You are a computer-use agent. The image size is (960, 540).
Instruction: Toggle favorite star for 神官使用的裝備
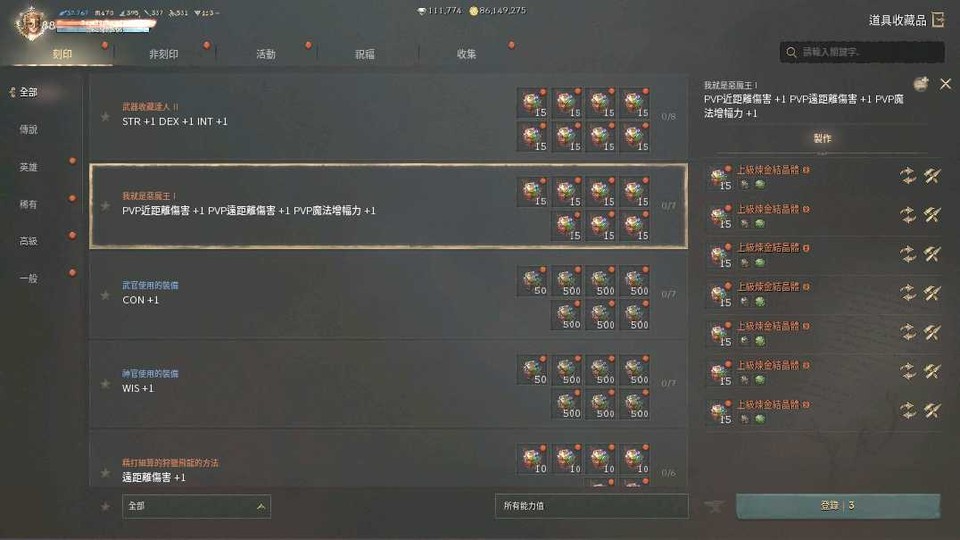click(105, 384)
